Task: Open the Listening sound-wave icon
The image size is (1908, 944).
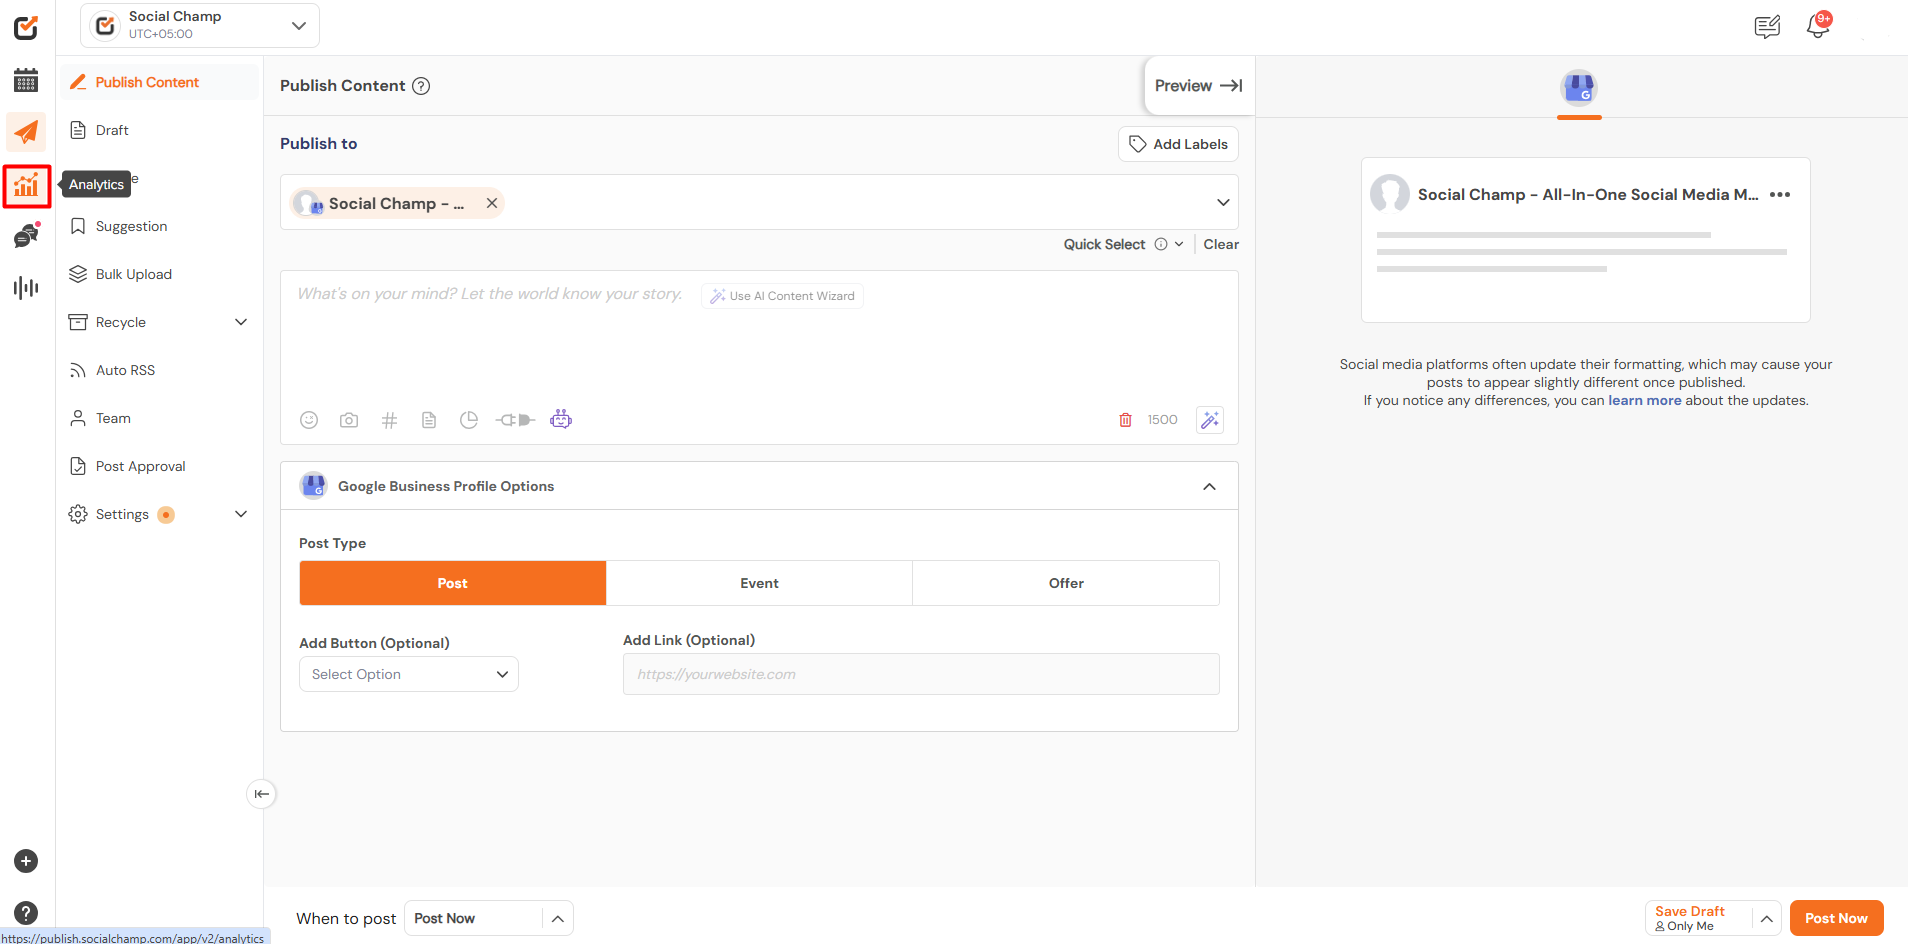Action: click(x=26, y=288)
